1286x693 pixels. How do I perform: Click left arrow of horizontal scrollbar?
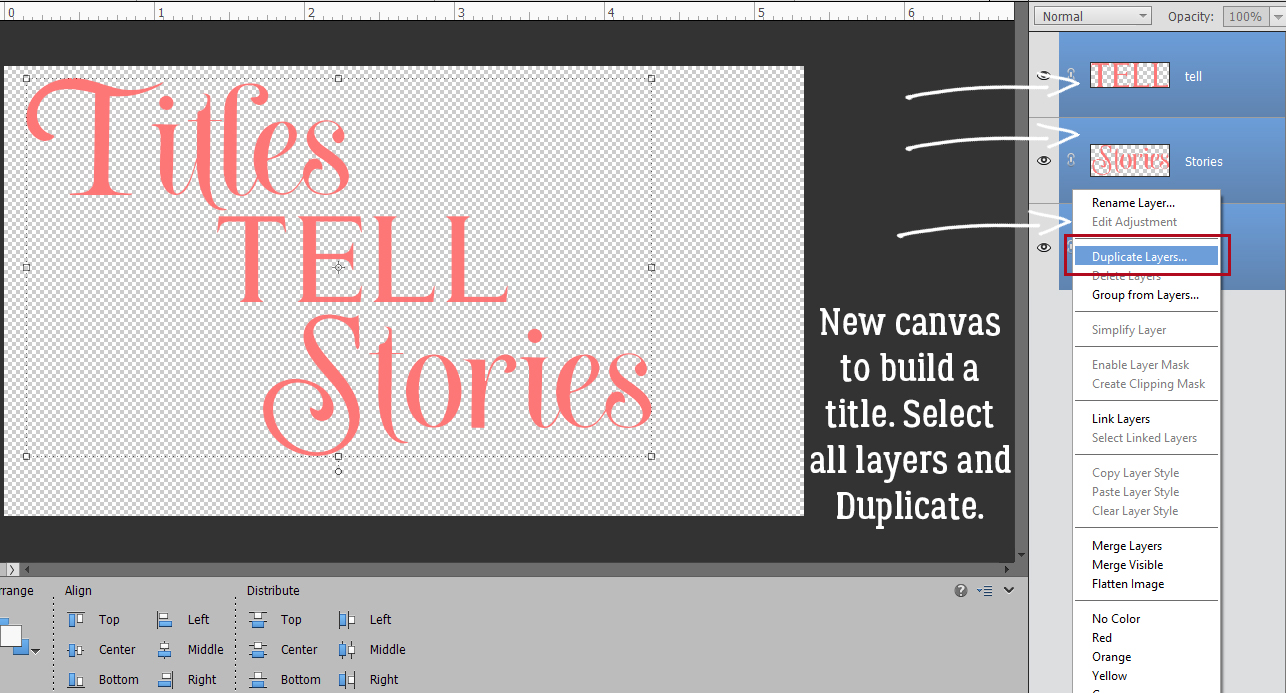tap(28, 569)
